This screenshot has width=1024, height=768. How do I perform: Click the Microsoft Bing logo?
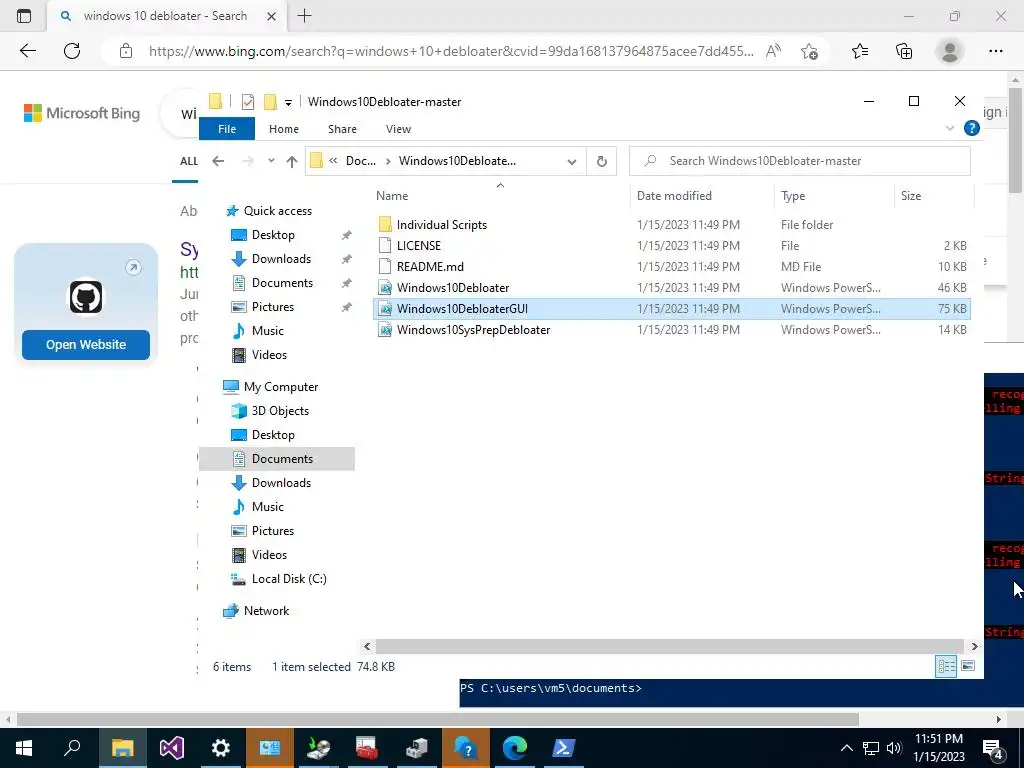tap(82, 113)
